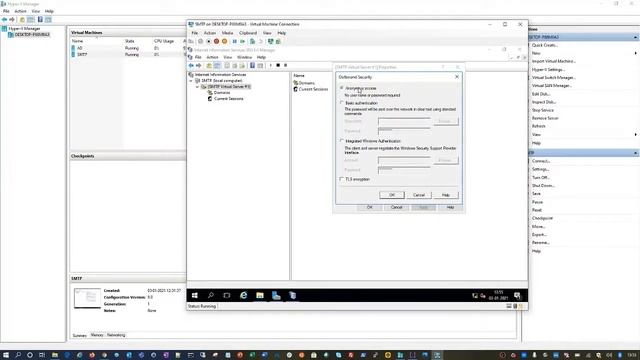The height and width of the screenshot is (360, 640).
Task: Open Domains in the IIS Name list
Action: (x=307, y=83)
